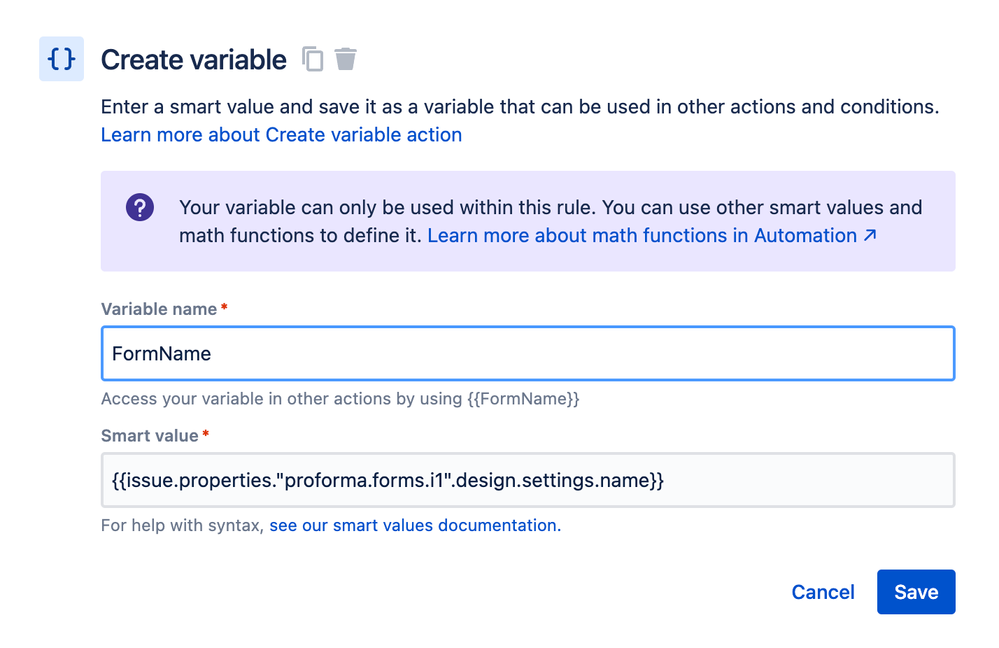Click the Smart value label

[x=150, y=436]
